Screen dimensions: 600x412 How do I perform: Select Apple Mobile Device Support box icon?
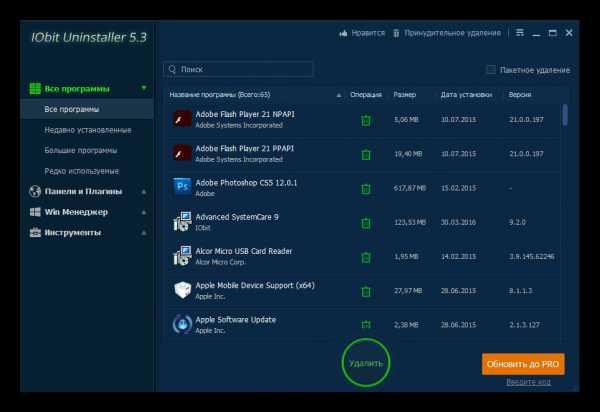(183, 290)
